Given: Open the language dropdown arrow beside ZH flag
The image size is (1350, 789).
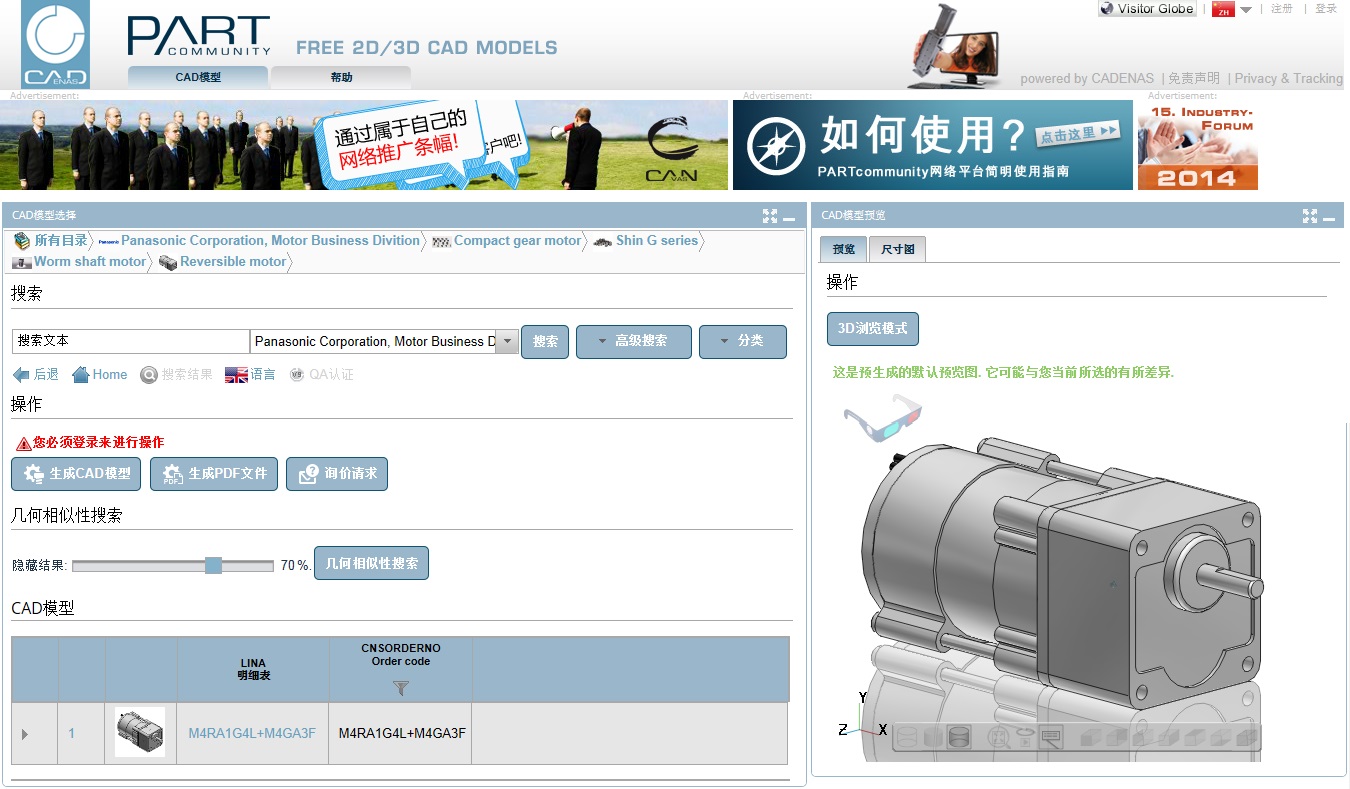Looking at the screenshot, I should (x=1246, y=10).
